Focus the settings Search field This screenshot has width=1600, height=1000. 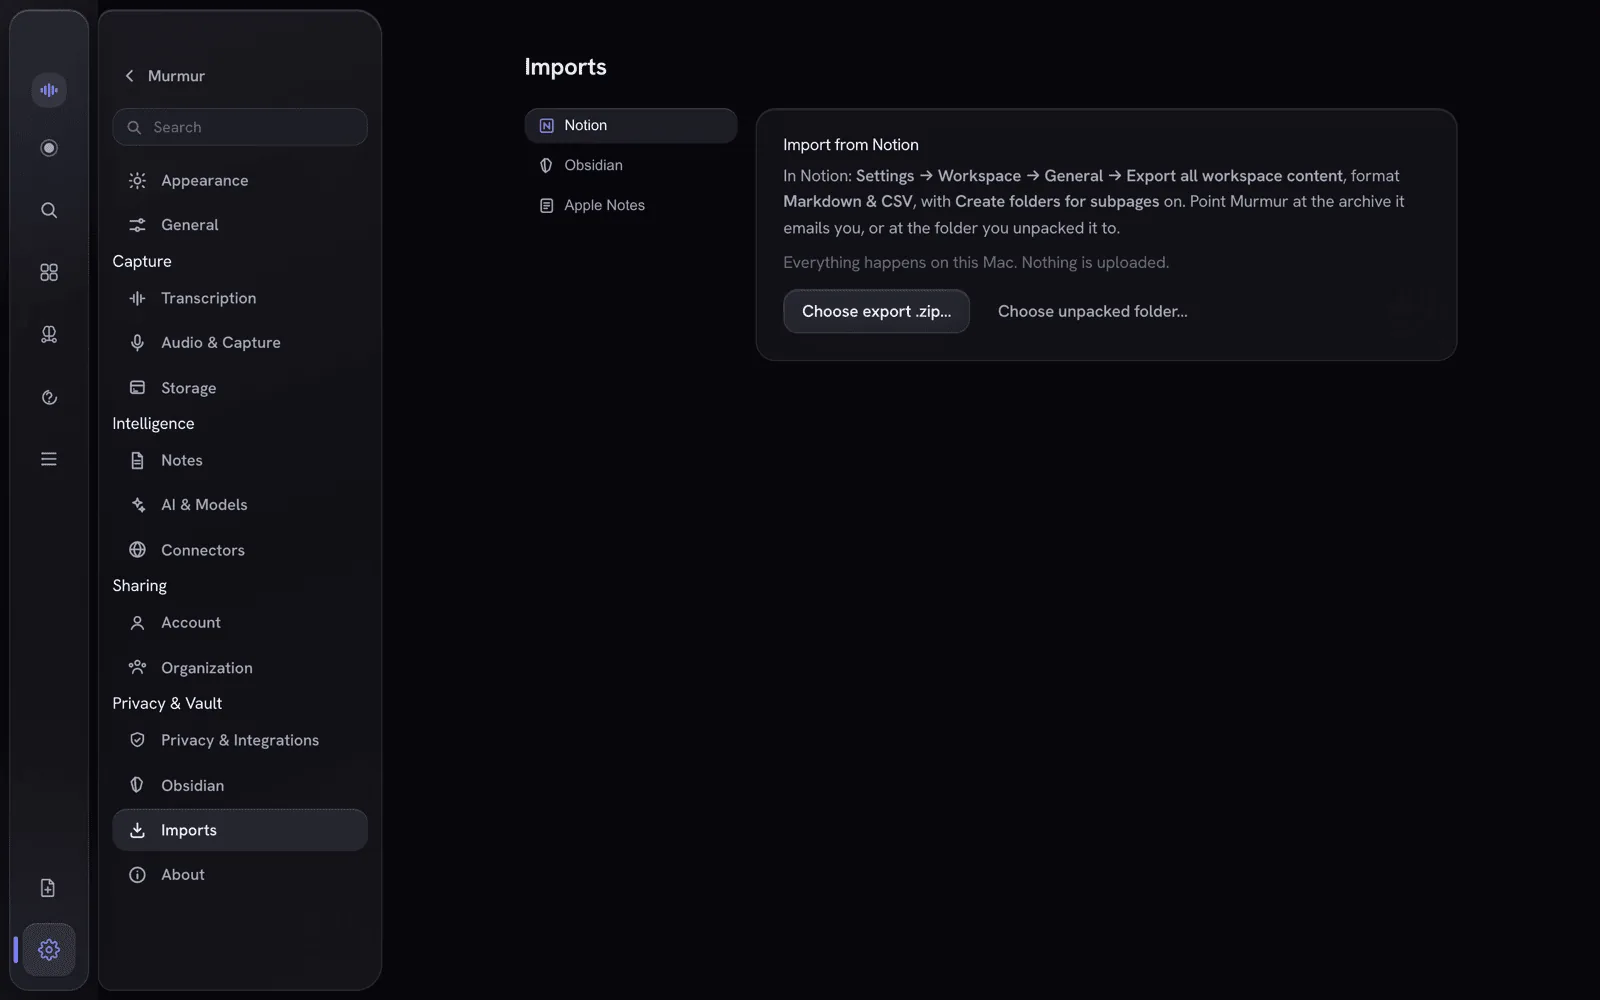[240, 127]
